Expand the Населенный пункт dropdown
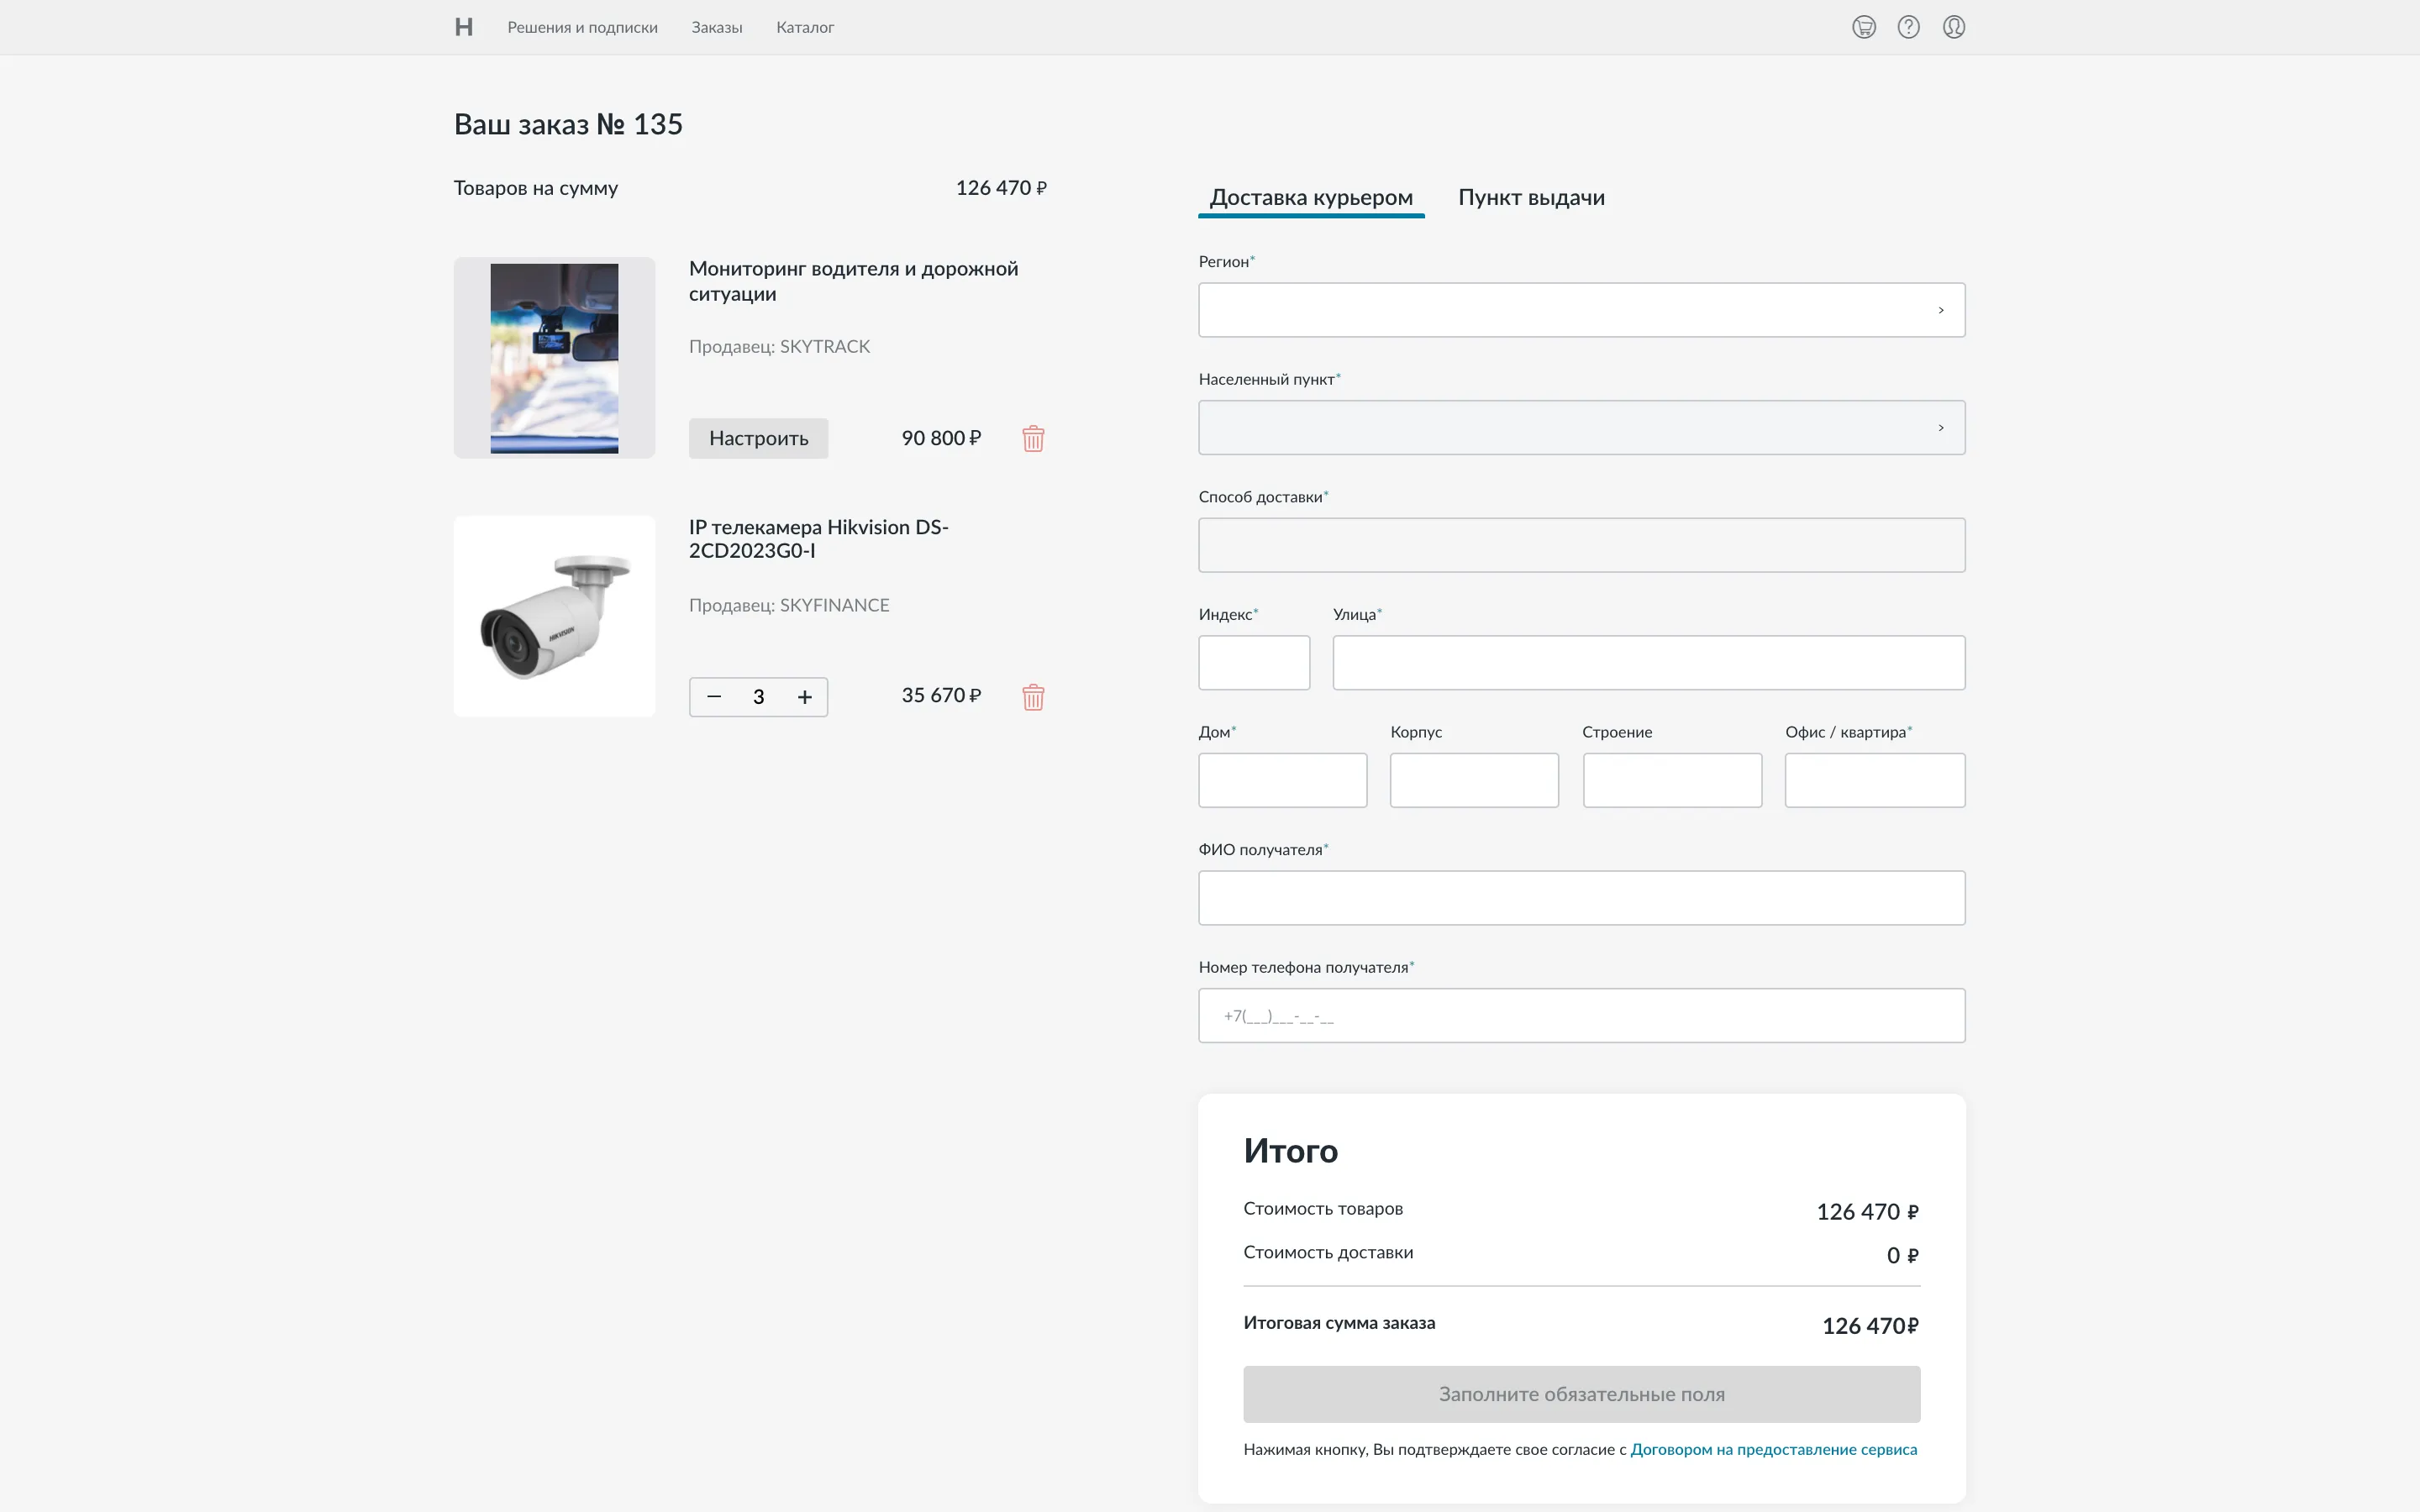Image resolution: width=2420 pixels, height=1512 pixels. coord(1581,428)
